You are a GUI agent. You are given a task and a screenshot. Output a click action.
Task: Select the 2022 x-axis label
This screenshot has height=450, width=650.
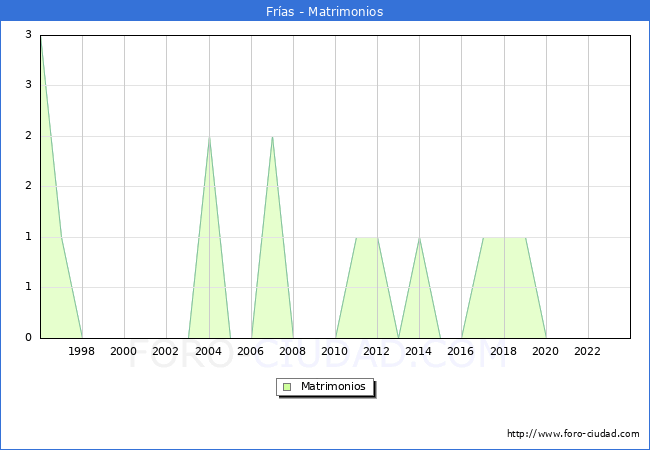(587, 351)
